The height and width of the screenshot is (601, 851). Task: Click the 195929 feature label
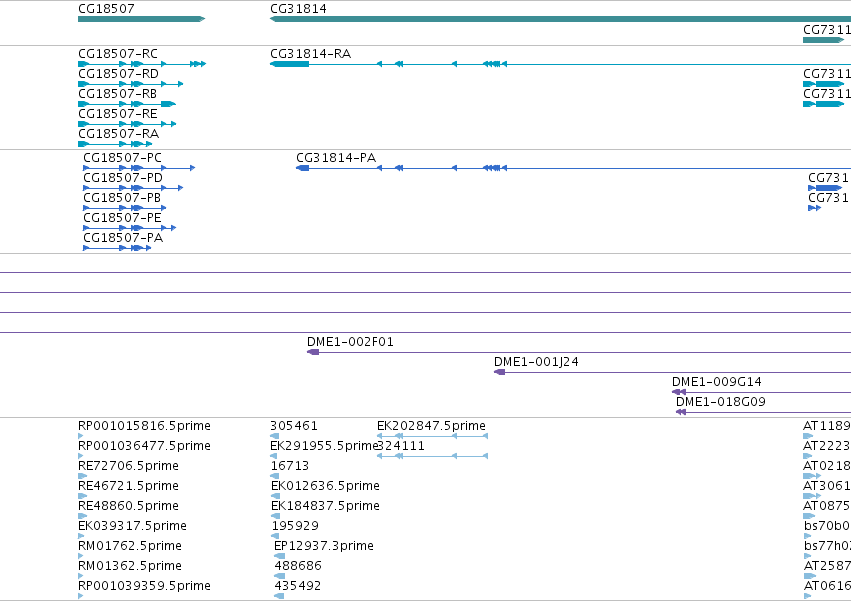tap(295, 527)
